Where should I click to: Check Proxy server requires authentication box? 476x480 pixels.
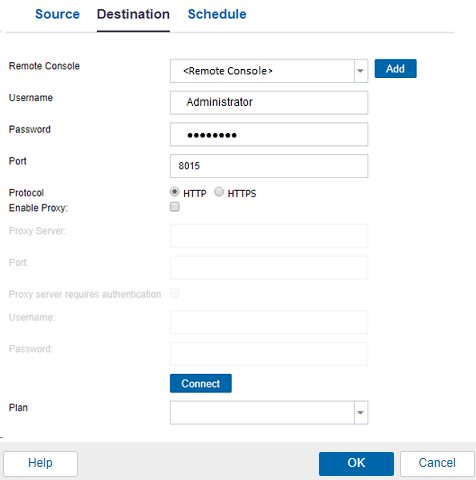click(175, 293)
